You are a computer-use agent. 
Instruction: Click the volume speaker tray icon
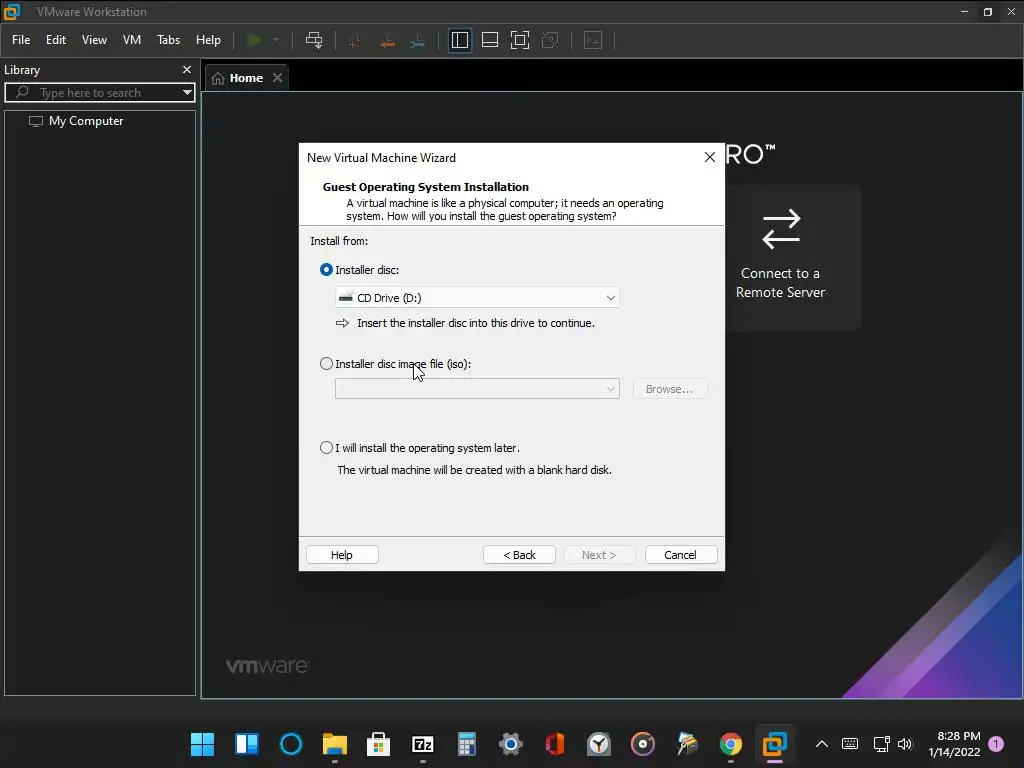[x=905, y=744]
